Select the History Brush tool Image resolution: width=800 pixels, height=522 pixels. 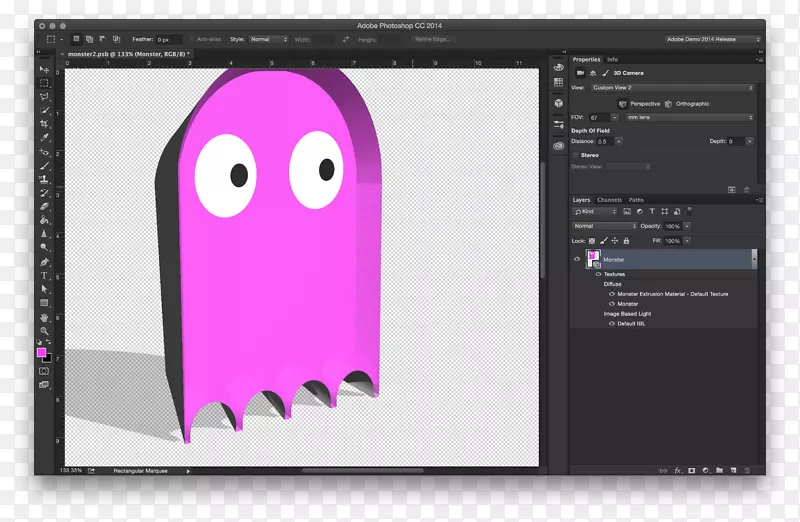pyautogui.click(x=44, y=193)
